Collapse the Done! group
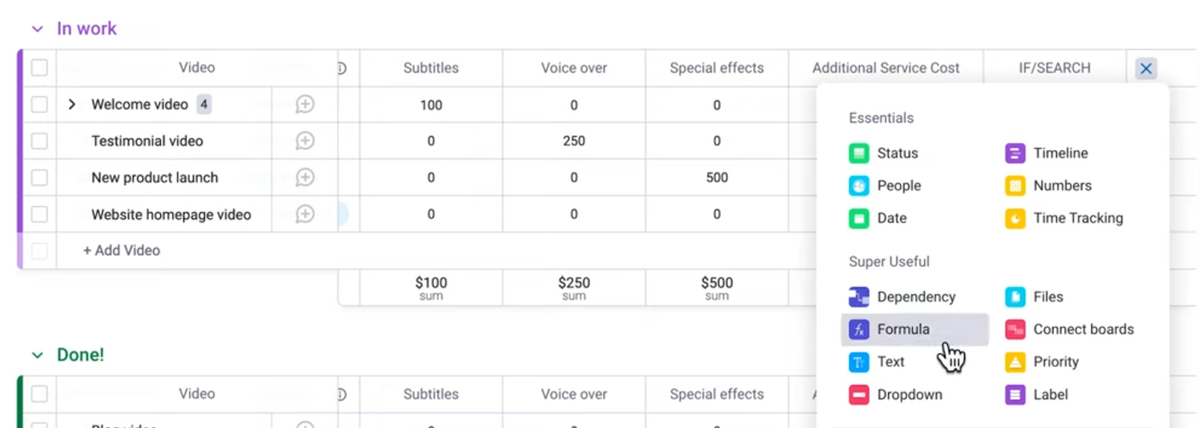The height and width of the screenshot is (428, 1200). point(37,355)
